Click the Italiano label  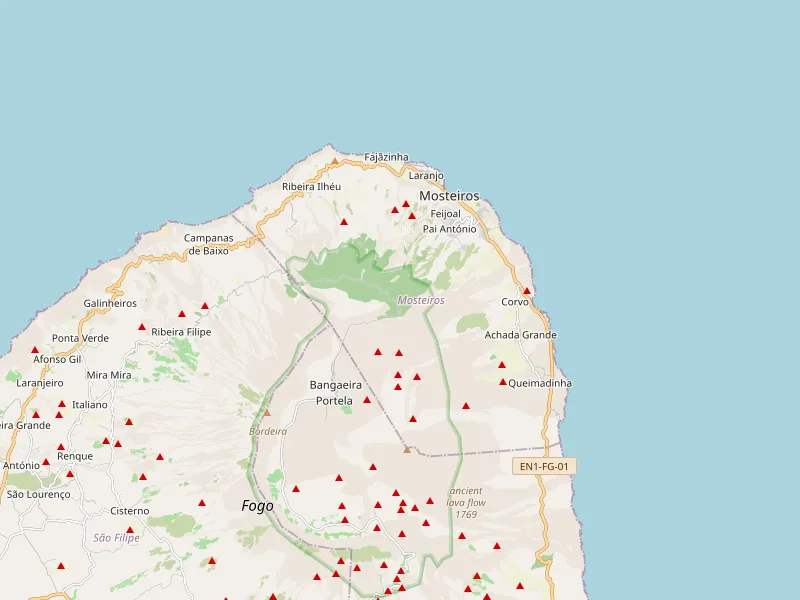90,405
